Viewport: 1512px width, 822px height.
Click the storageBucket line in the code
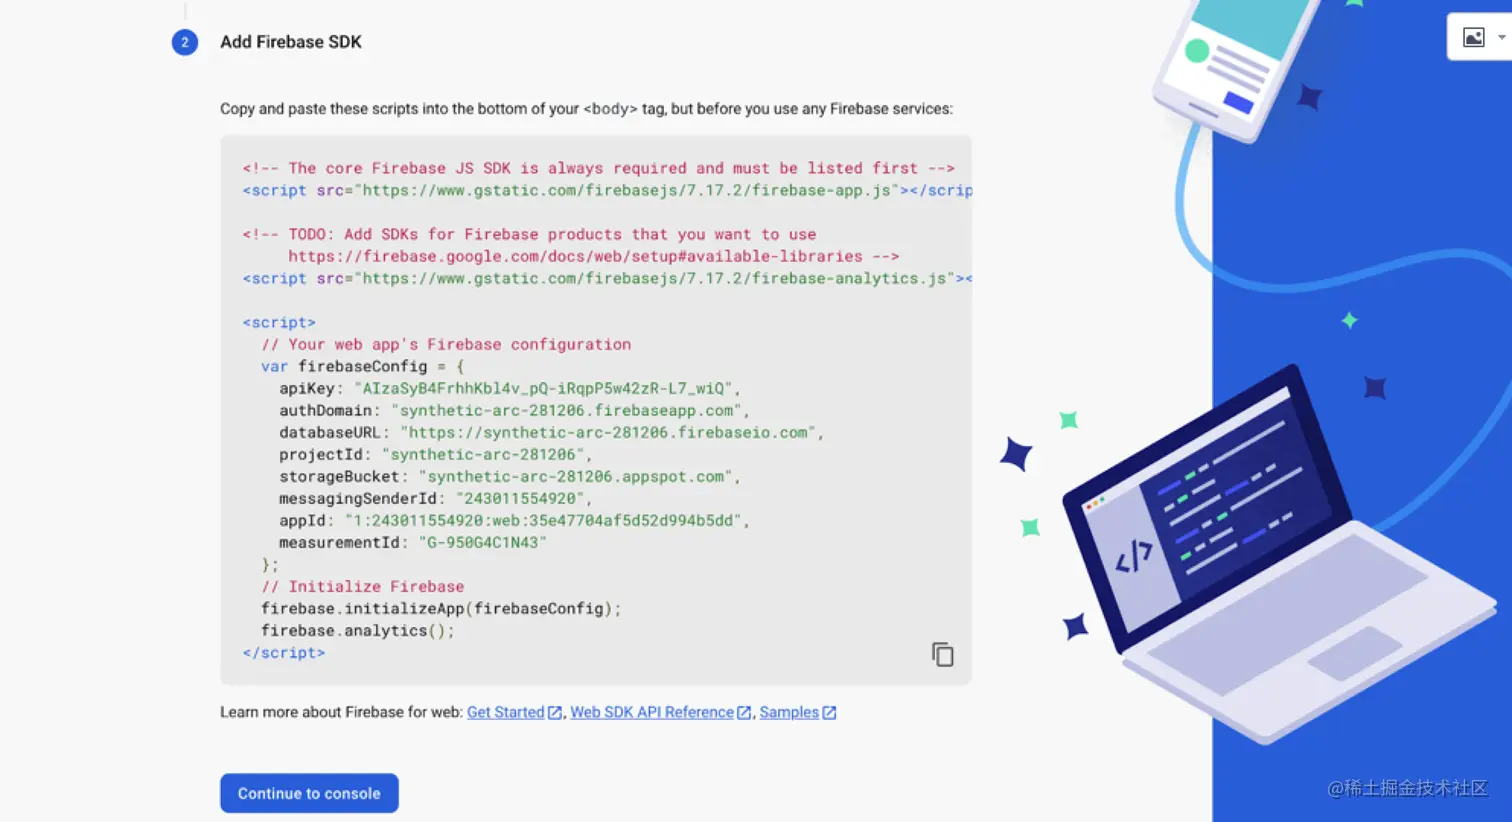pyautogui.click(x=510, y=476)
